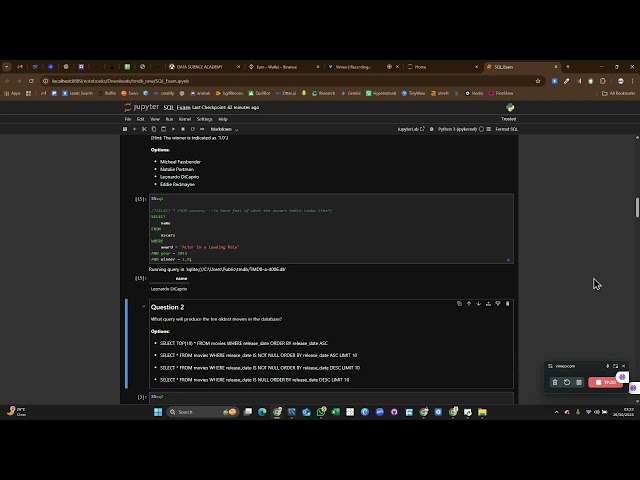Switch to the DATA SCIENCE ACADEMY tab

[x=204, y=67]
